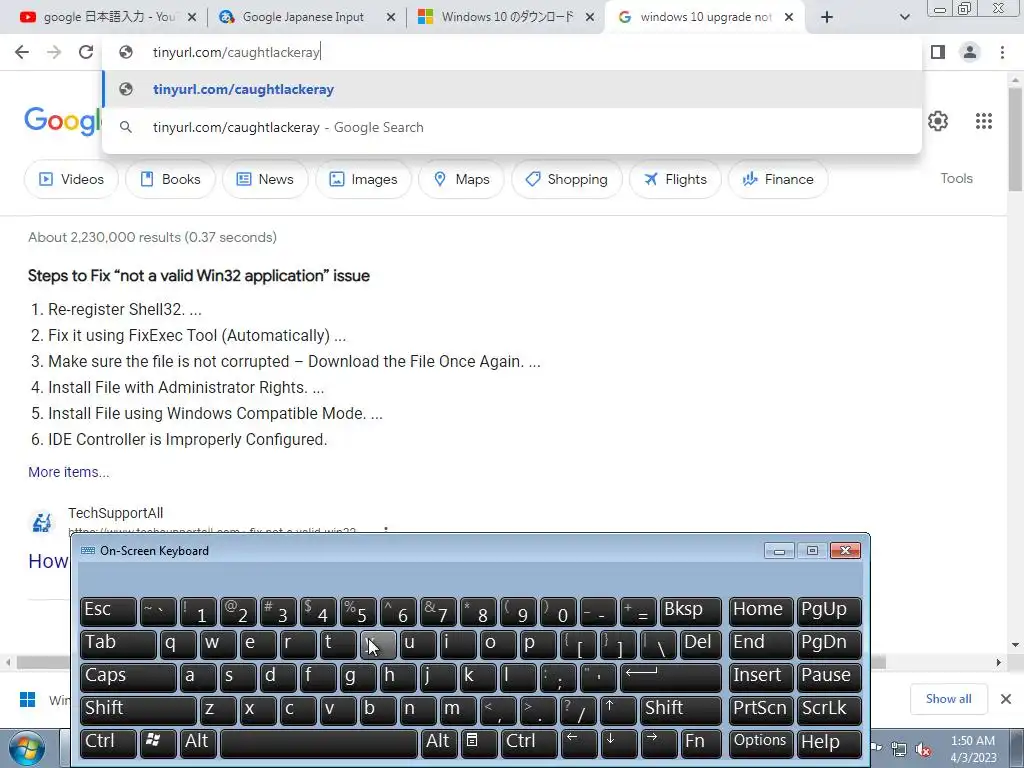
Task: Toggle Caps on the On-Screen Keyboard
Action: click(128, 677)
